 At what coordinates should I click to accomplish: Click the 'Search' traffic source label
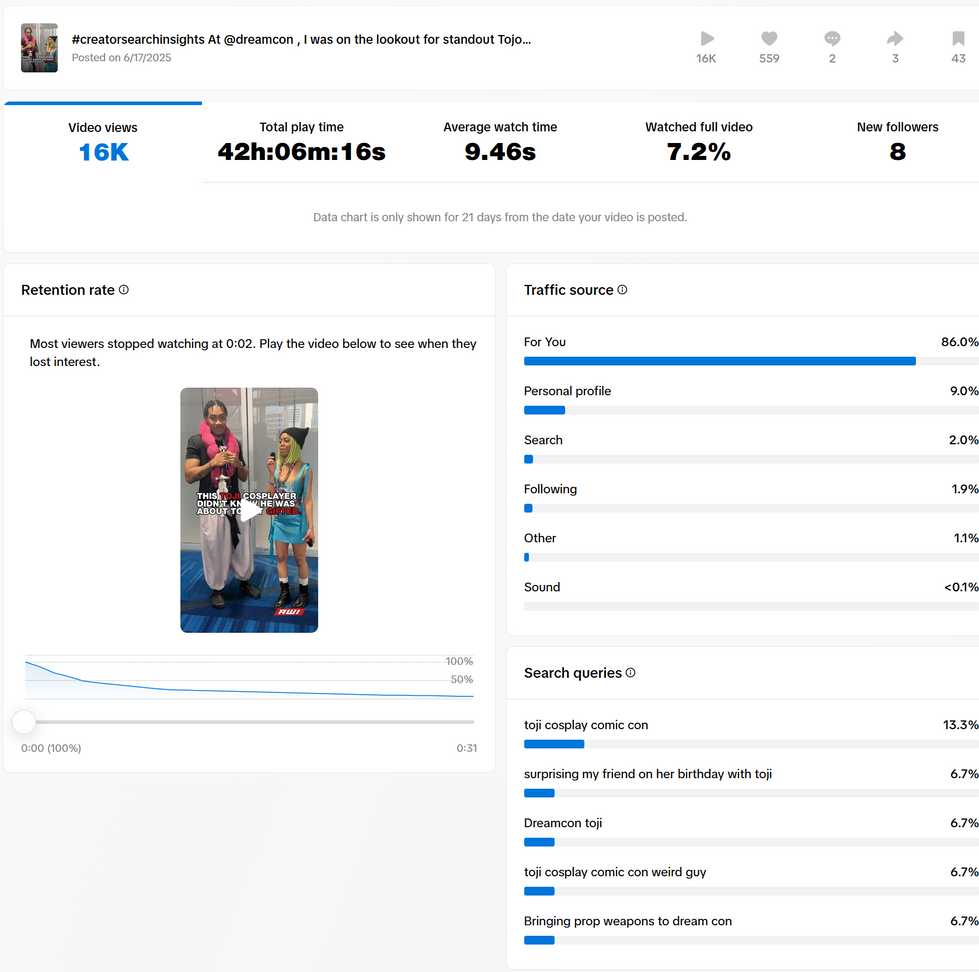click(543, 439)
